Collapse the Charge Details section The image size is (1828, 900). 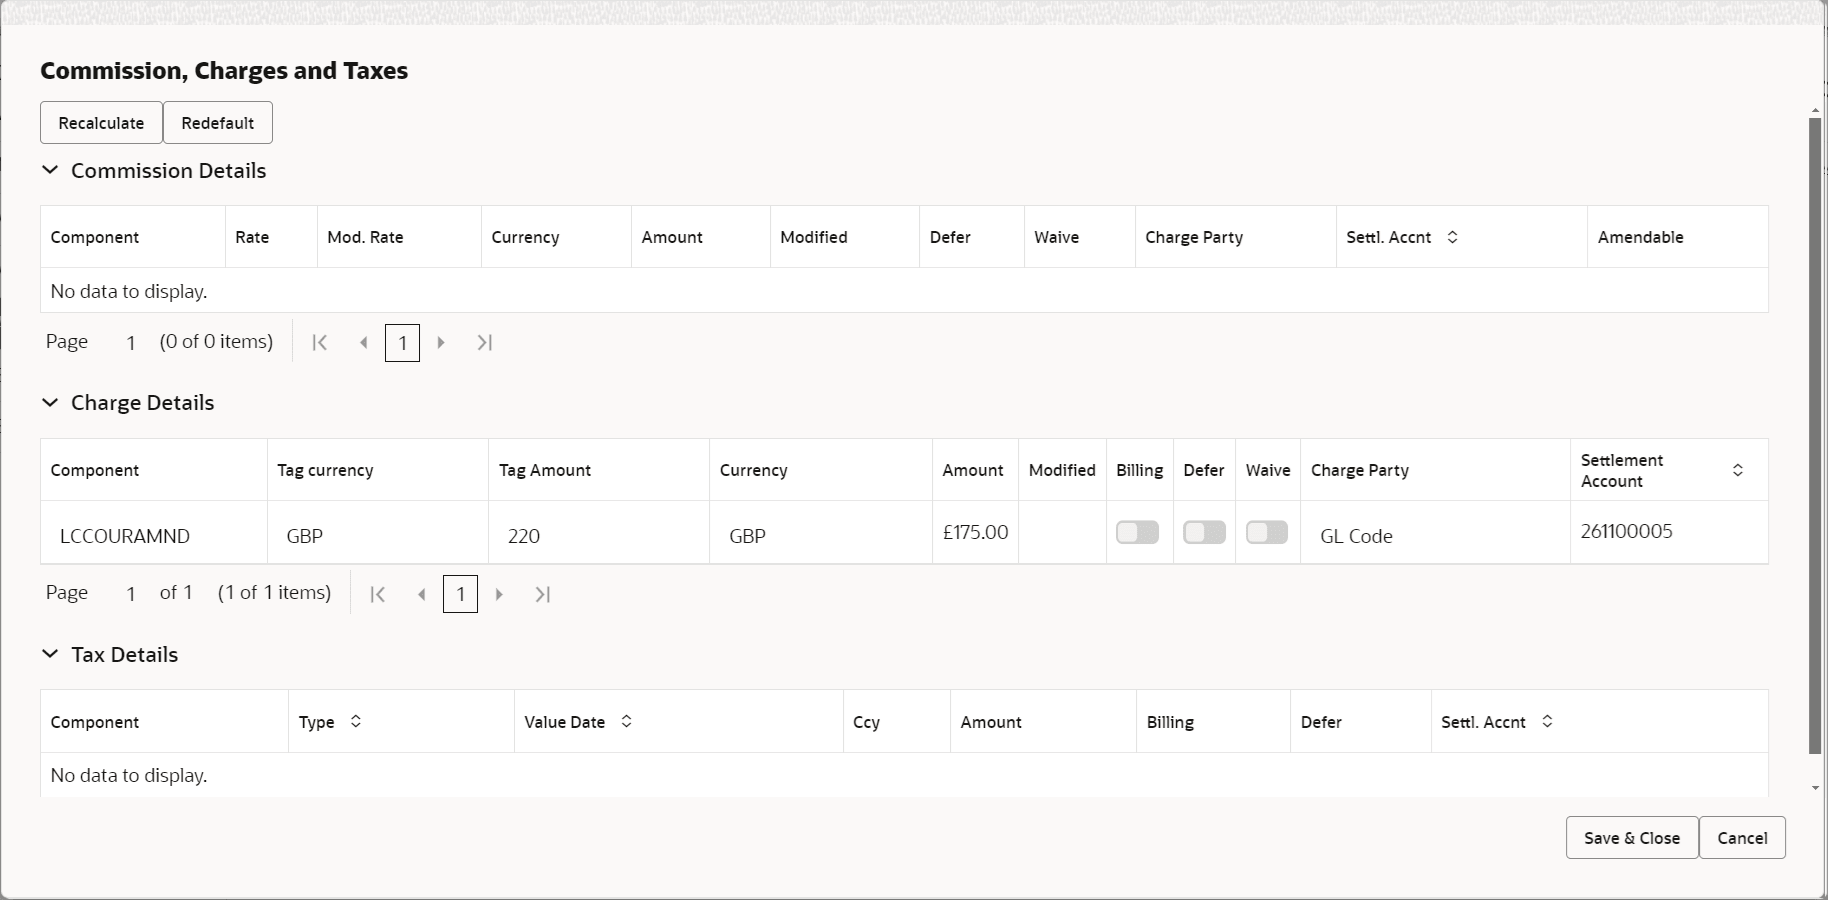tap(51, 402)
